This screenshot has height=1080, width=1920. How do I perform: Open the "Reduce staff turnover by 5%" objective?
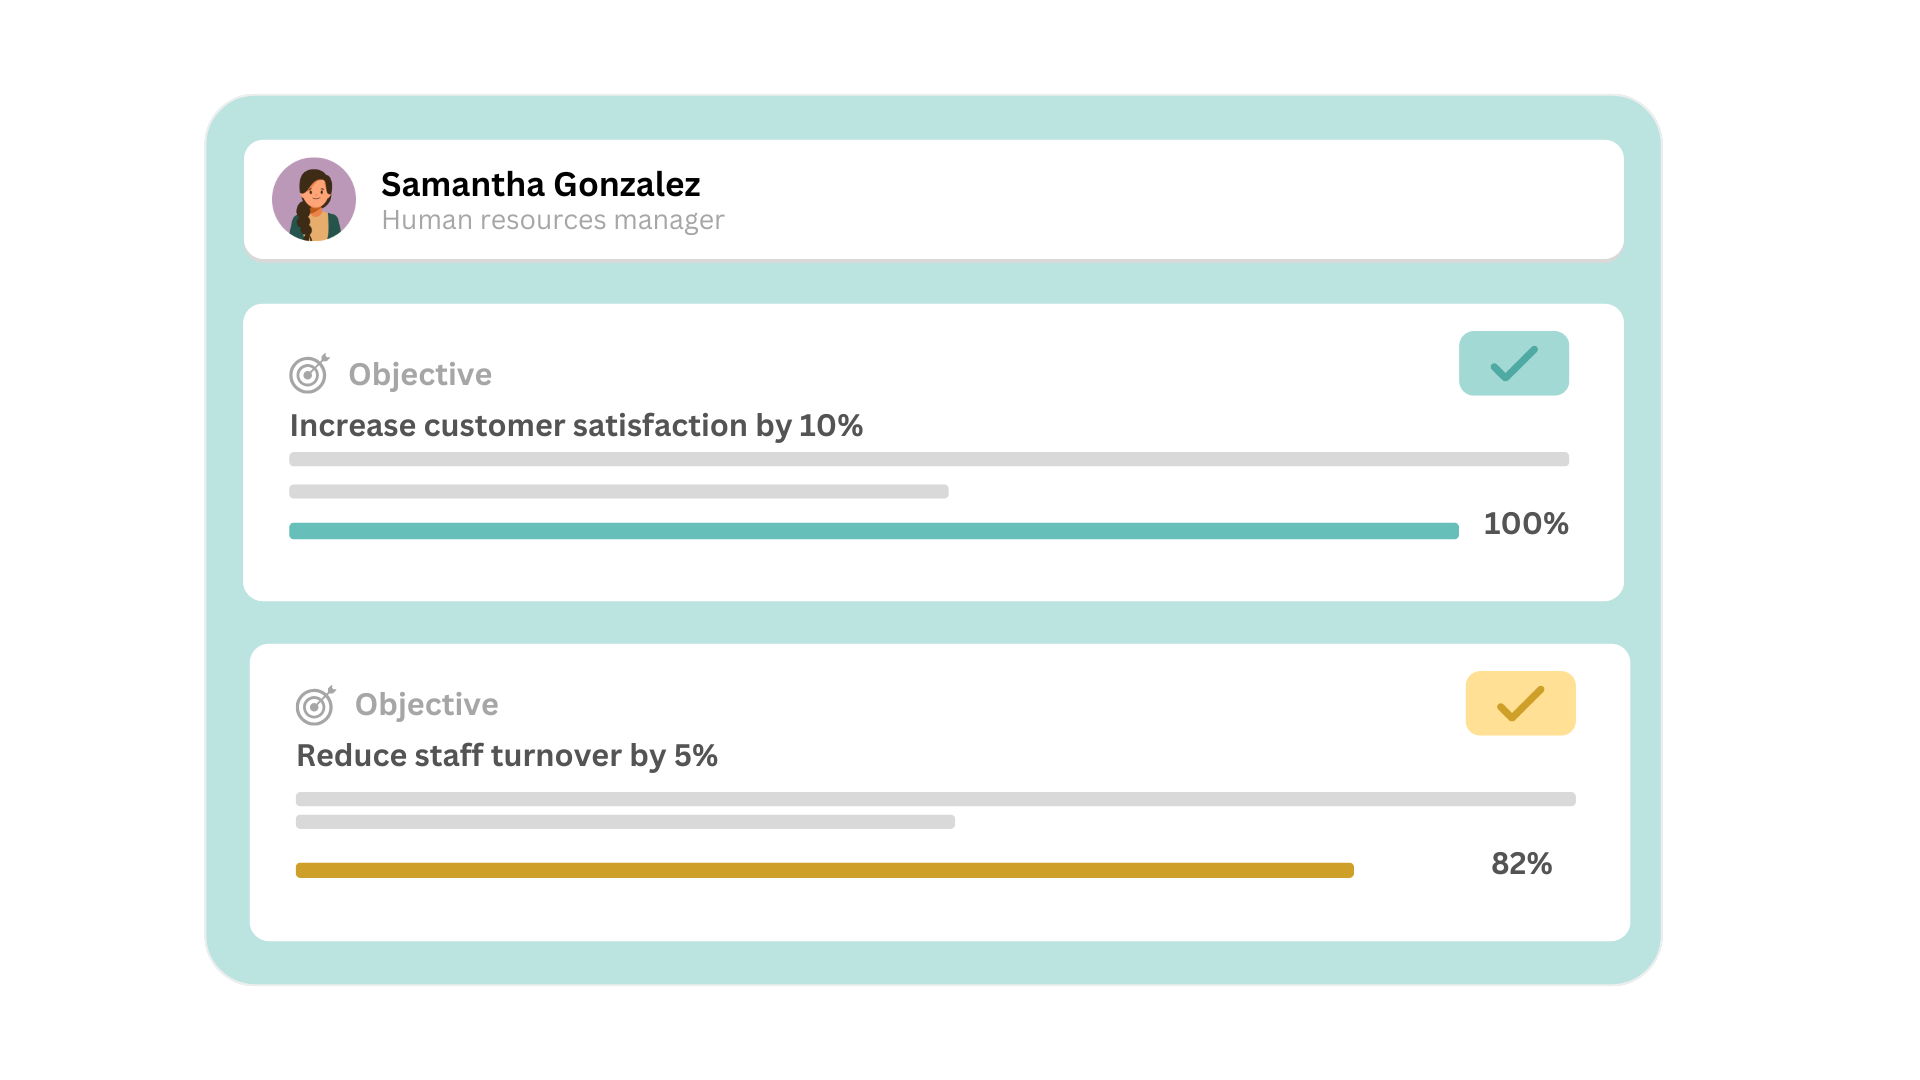coord(507,756)
